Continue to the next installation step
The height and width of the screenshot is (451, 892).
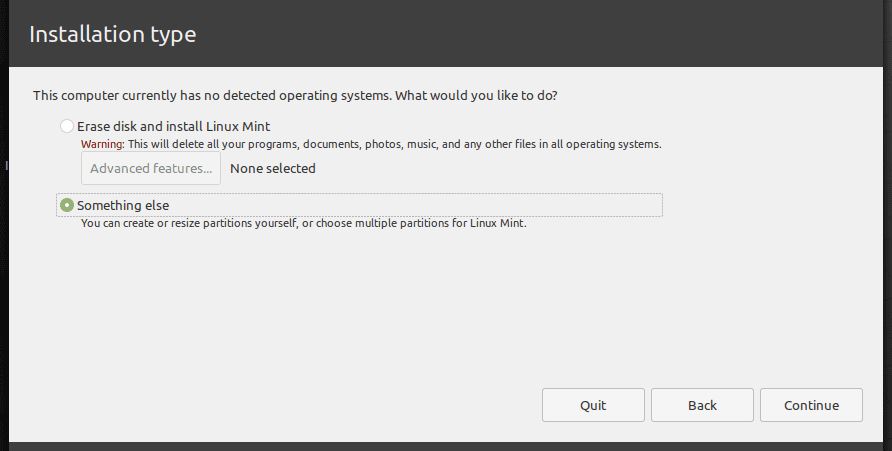tap(811, 405)
